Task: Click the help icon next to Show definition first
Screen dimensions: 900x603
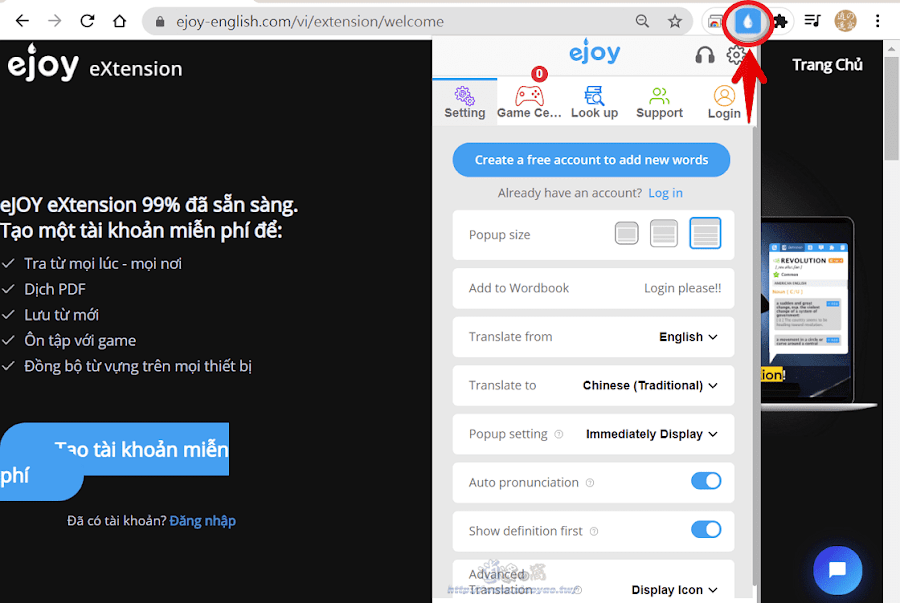Action: coord(594,532)
